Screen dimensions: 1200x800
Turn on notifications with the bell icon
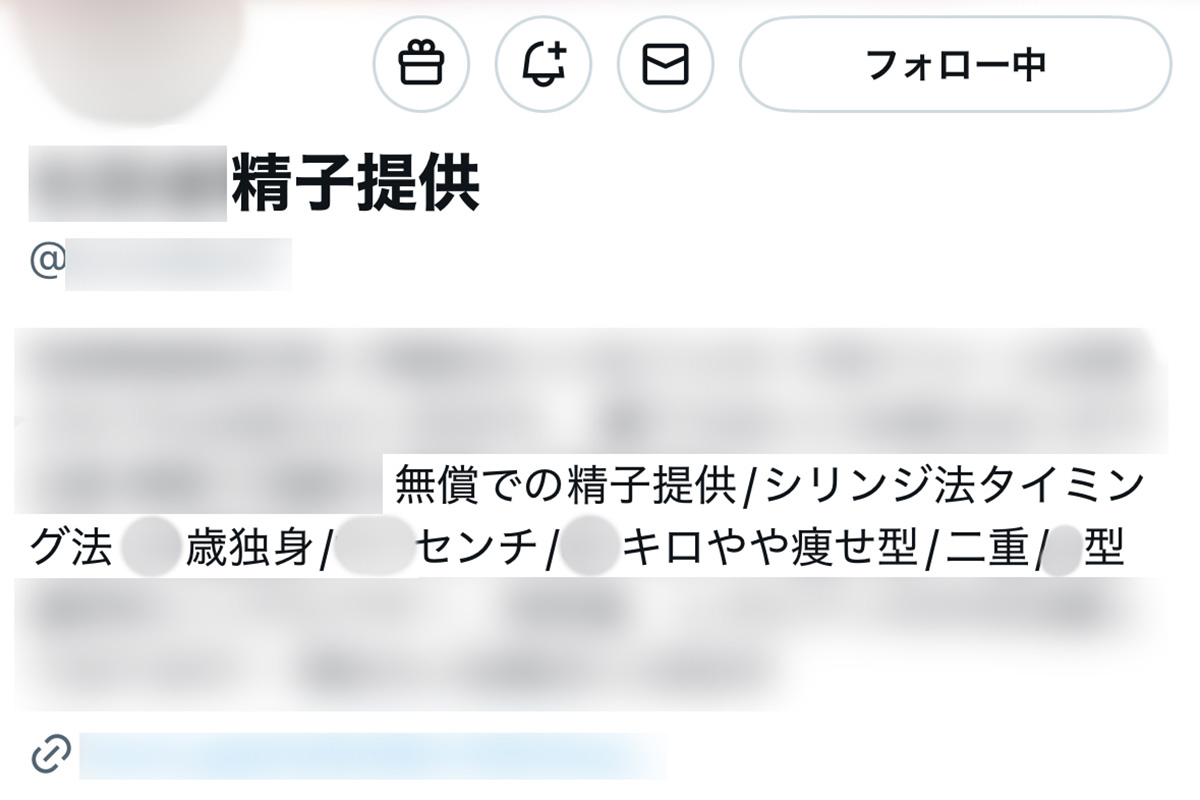pyautogui.click(x=543, y=64)
